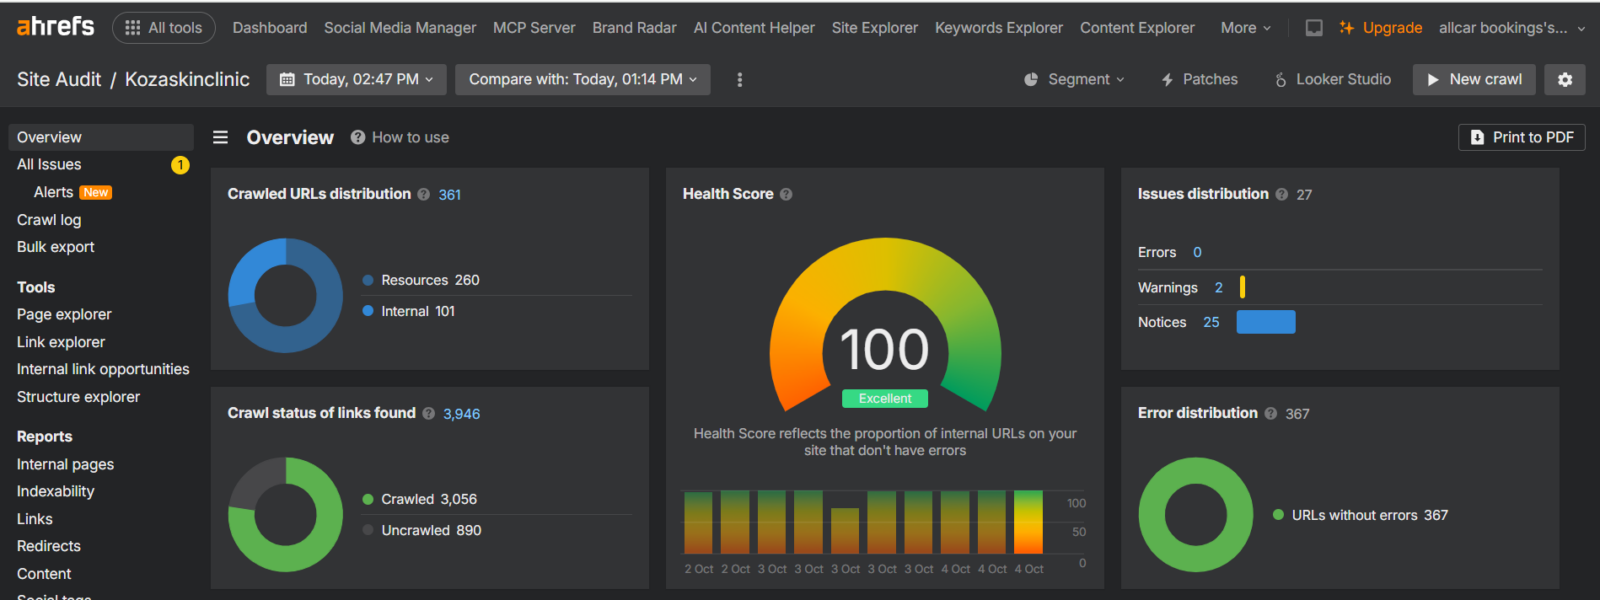Open the Today, 02:47 PM crawl date dropdown
Screen dimensions: 1600x600
point(356,79)
